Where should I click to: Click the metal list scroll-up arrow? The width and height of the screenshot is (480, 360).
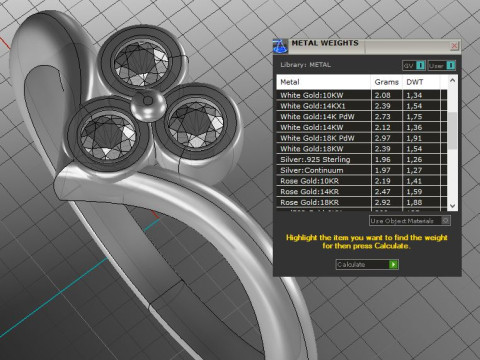point(452,80)
